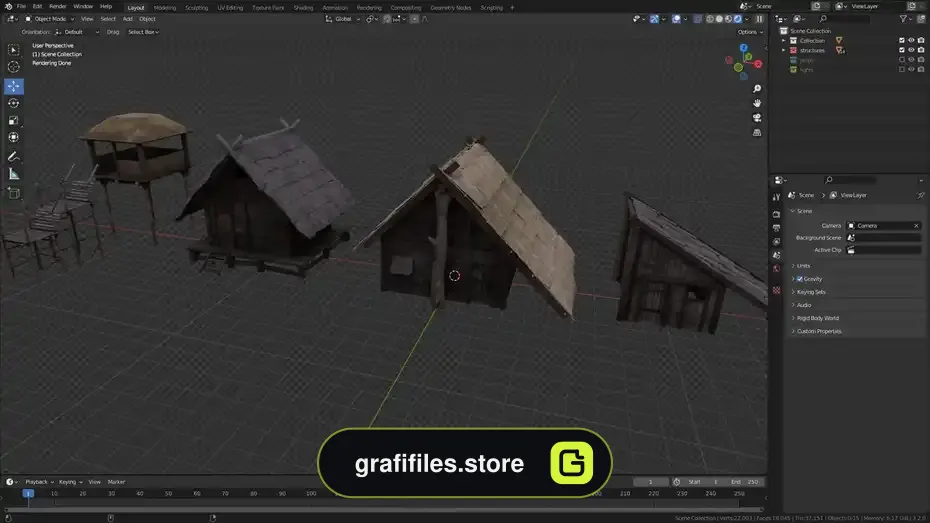Image resolution: width=930 pixels, height=523 pixels.
Task: Click the timeline current frame marker
Action: click(28, 493)
